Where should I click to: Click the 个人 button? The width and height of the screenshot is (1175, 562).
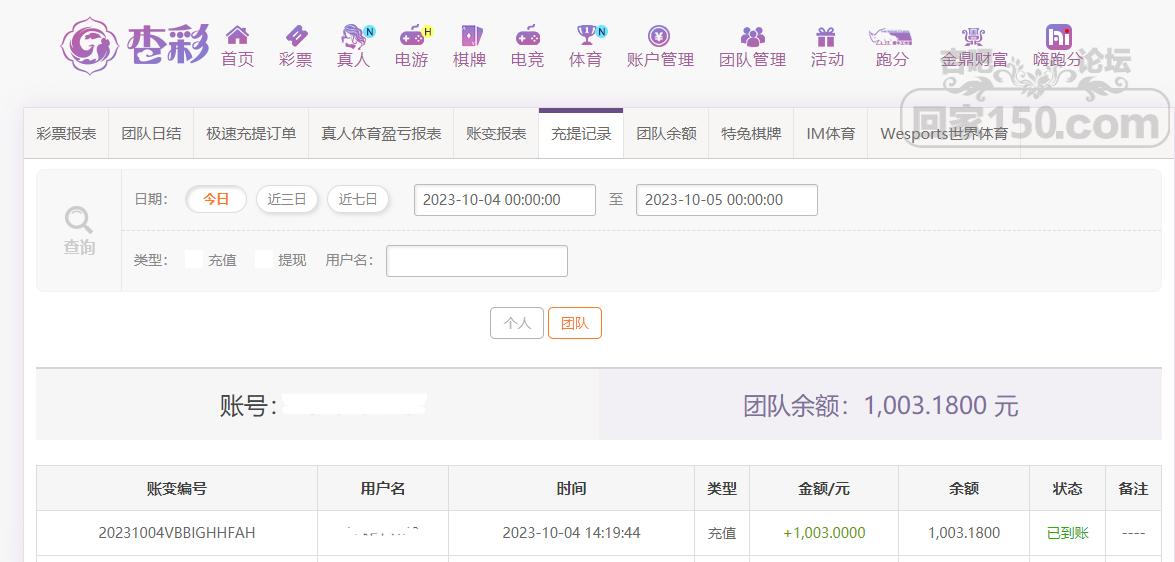[x=516, y=323]
